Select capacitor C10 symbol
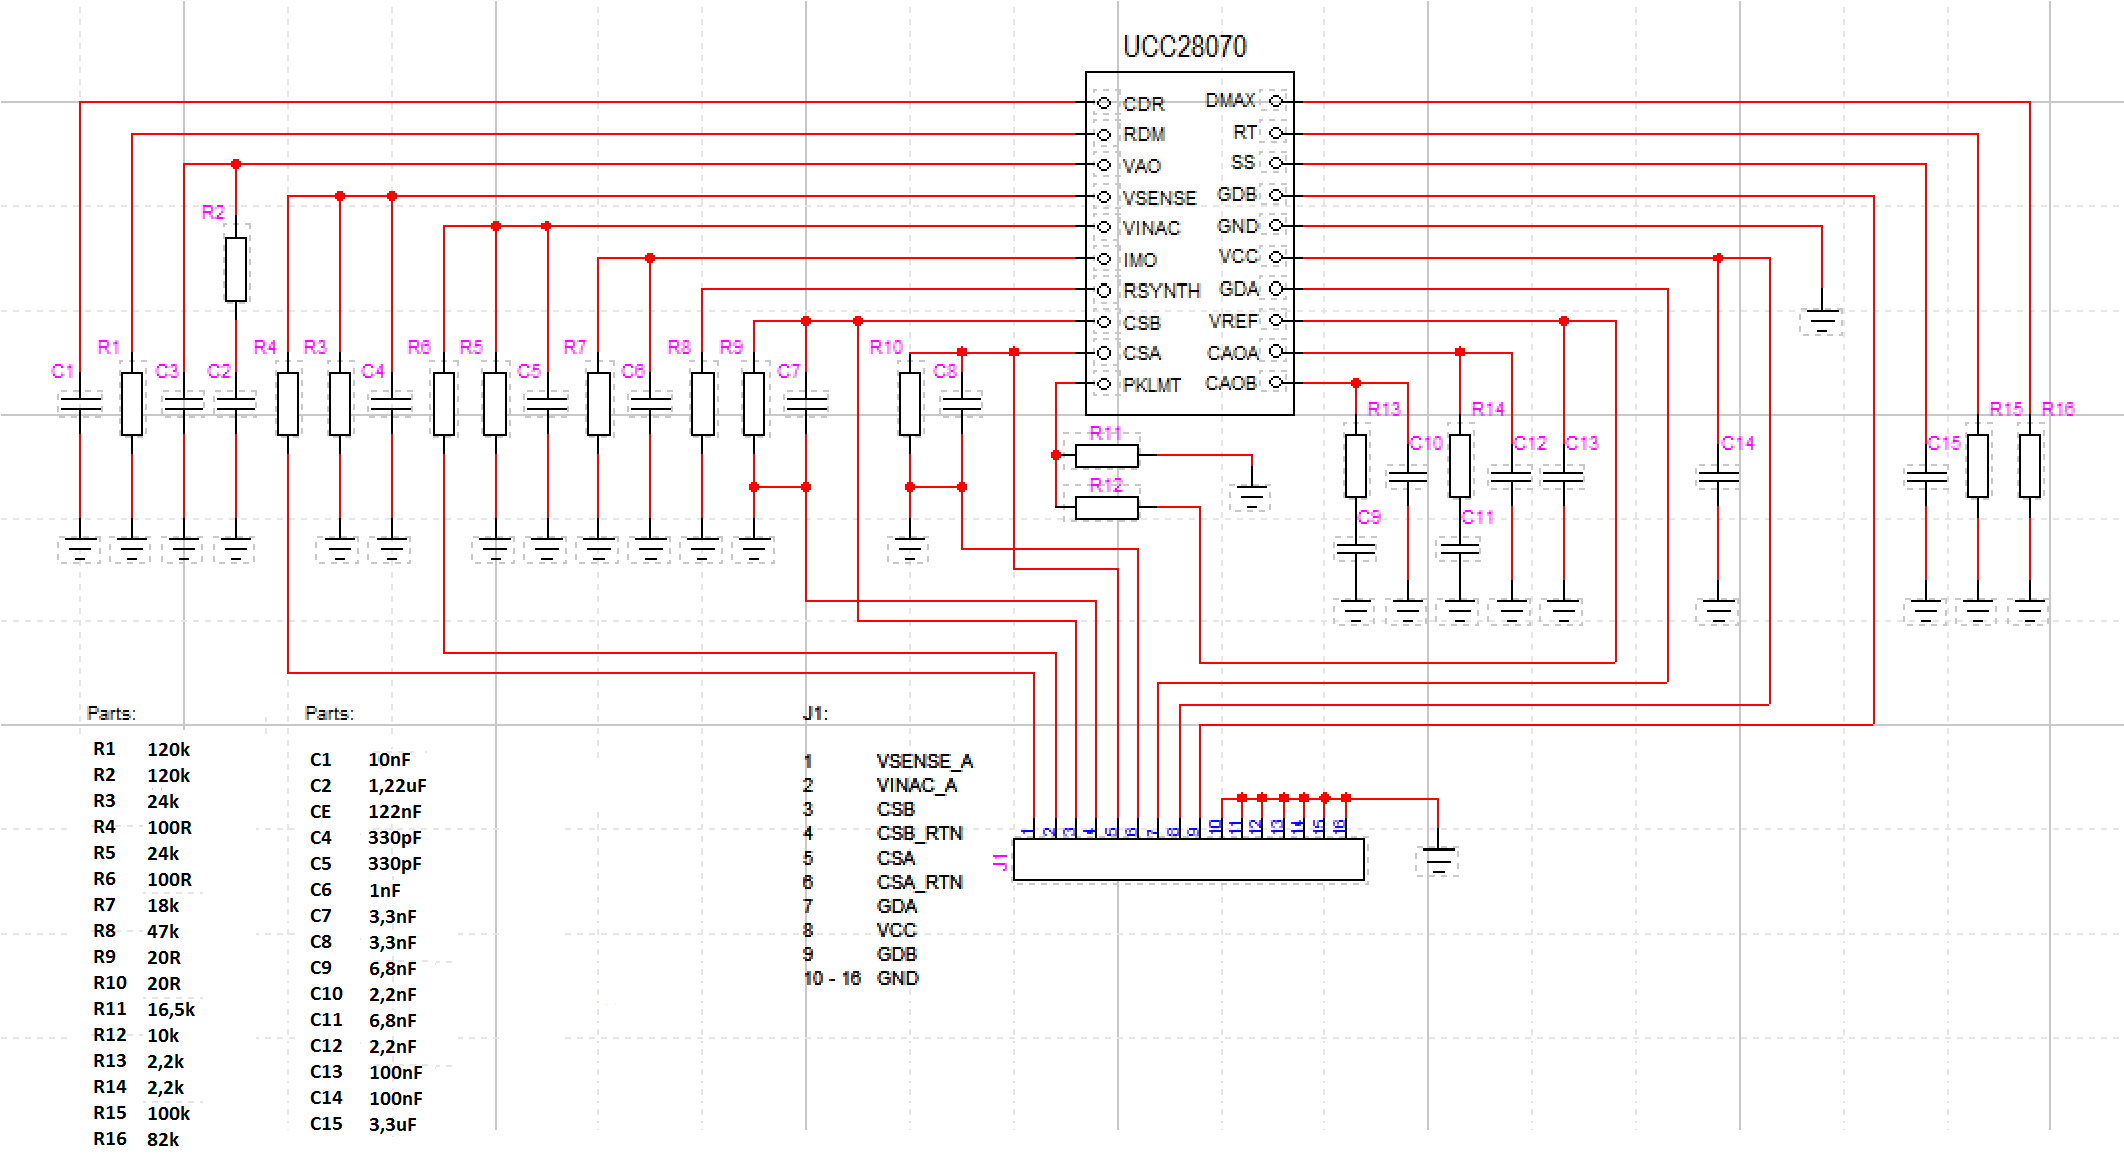2124x1161 pixels. pos(1408,477)
